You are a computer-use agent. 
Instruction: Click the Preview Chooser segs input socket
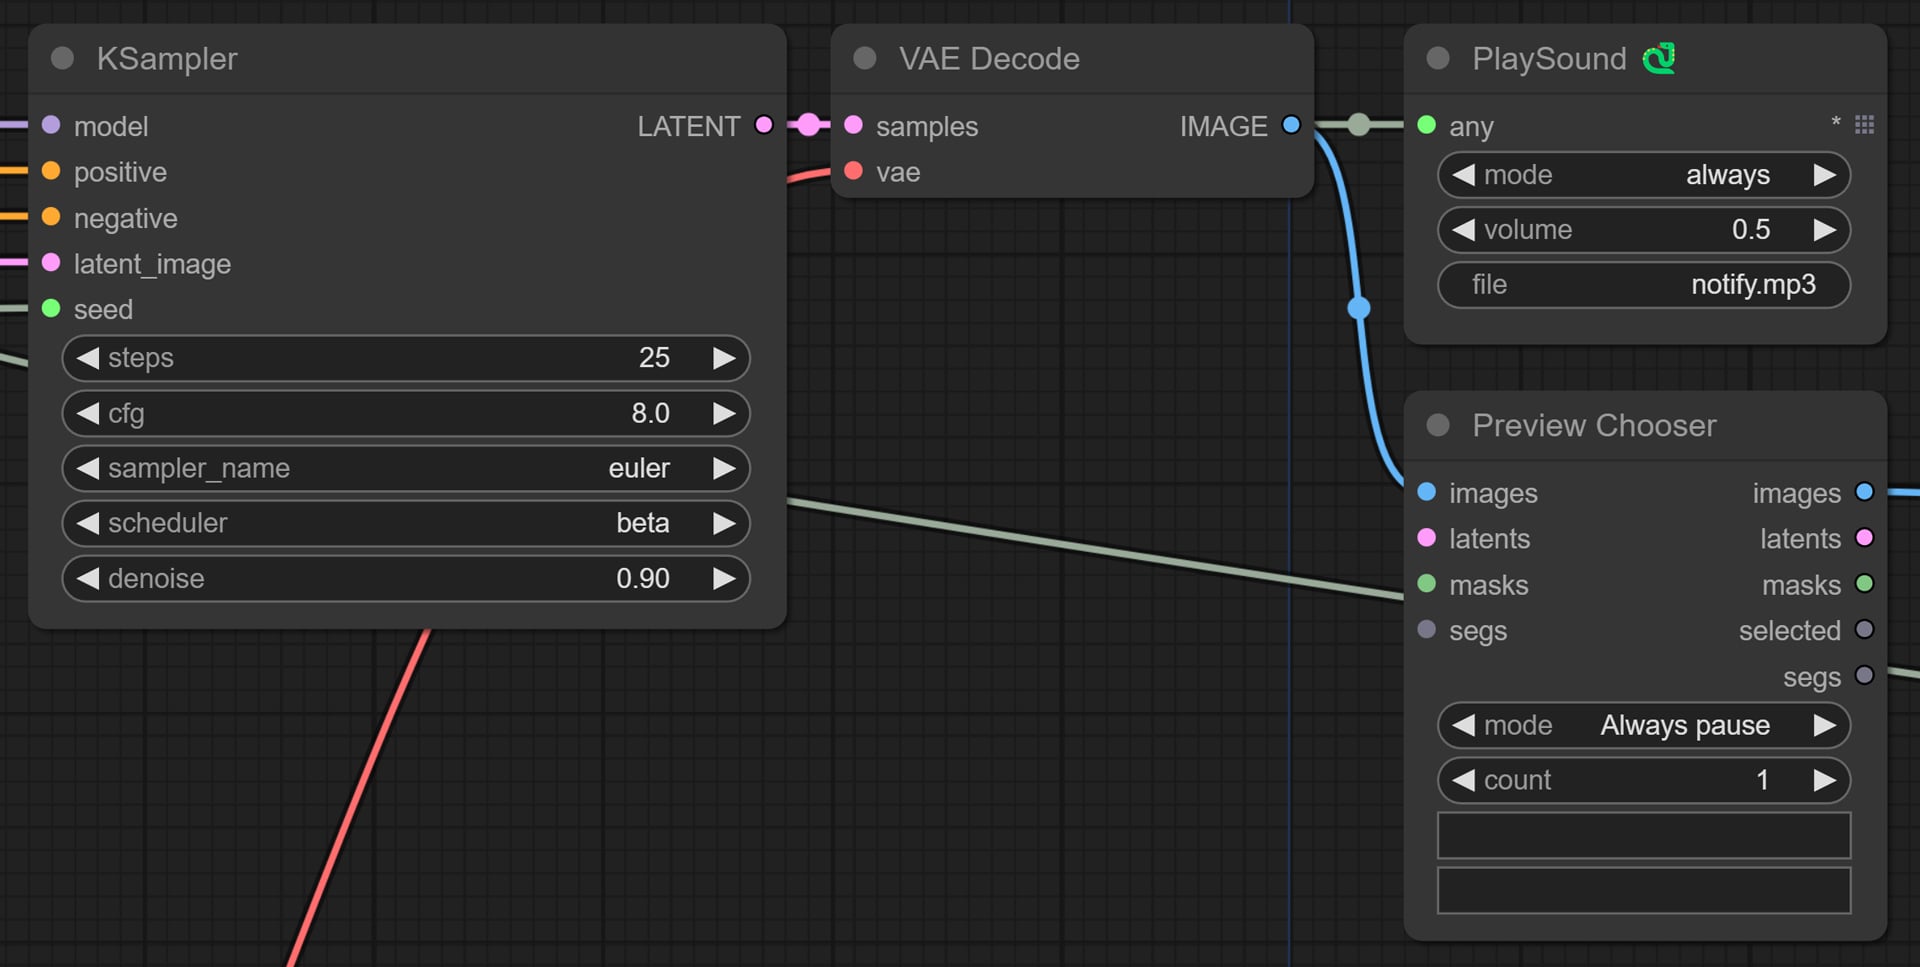(x=1427, y=630)
